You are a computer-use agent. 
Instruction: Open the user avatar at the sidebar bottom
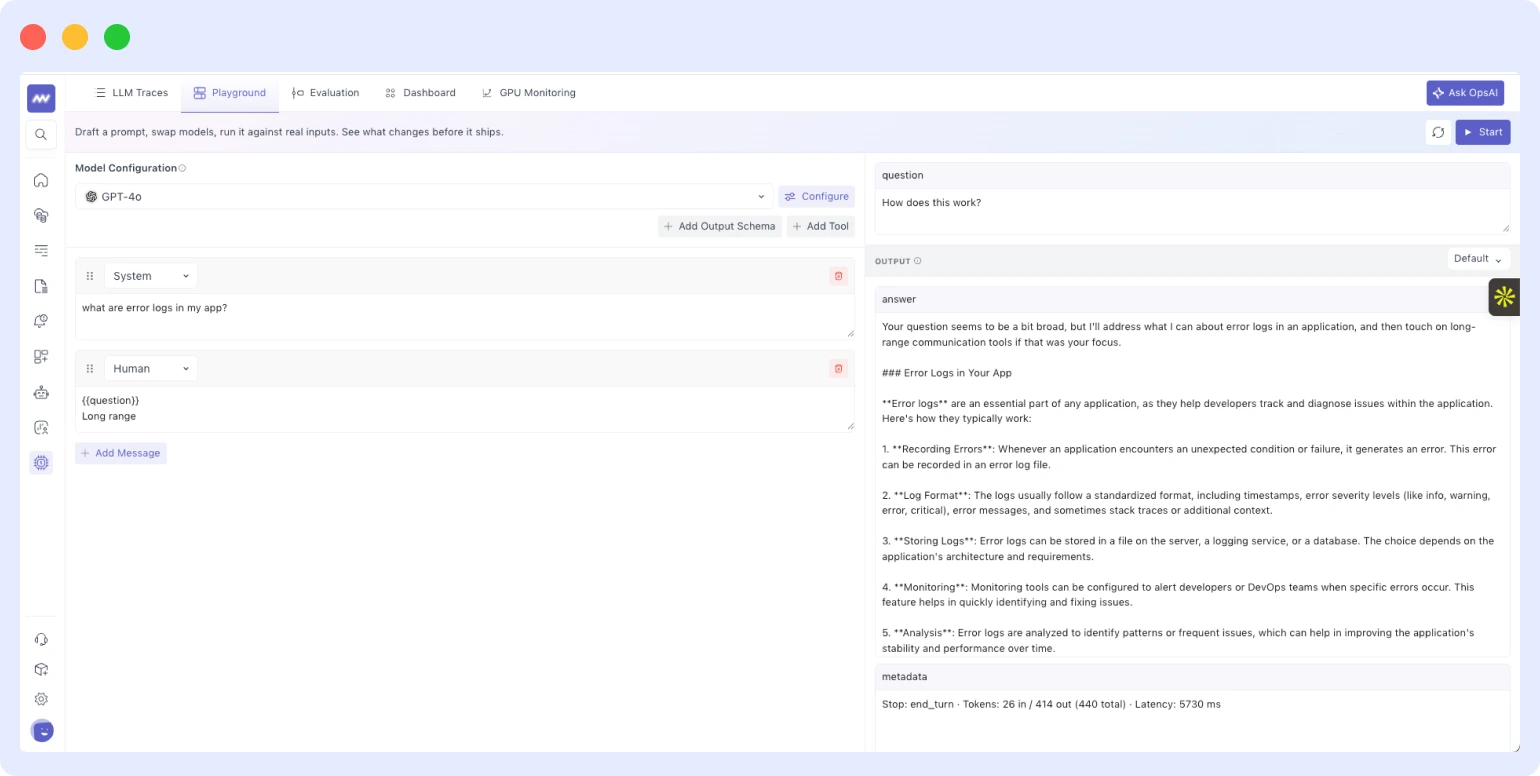[42, 731]
